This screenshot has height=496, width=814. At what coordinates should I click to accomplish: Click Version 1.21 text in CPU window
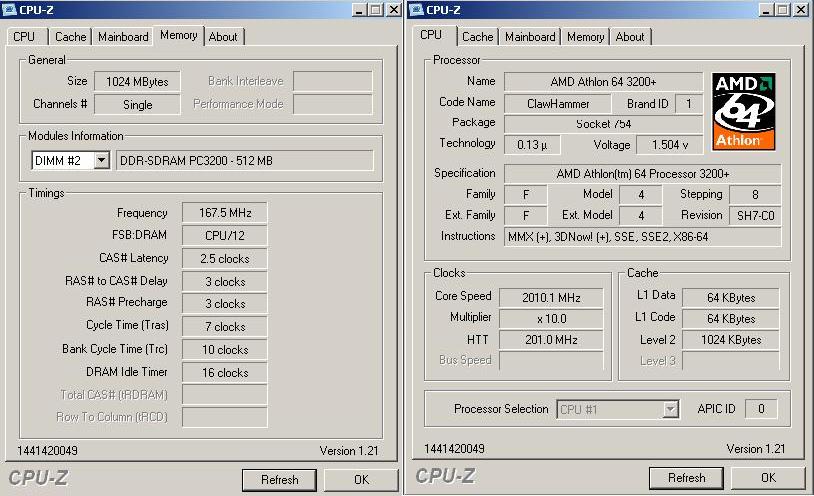pos(756,449)
